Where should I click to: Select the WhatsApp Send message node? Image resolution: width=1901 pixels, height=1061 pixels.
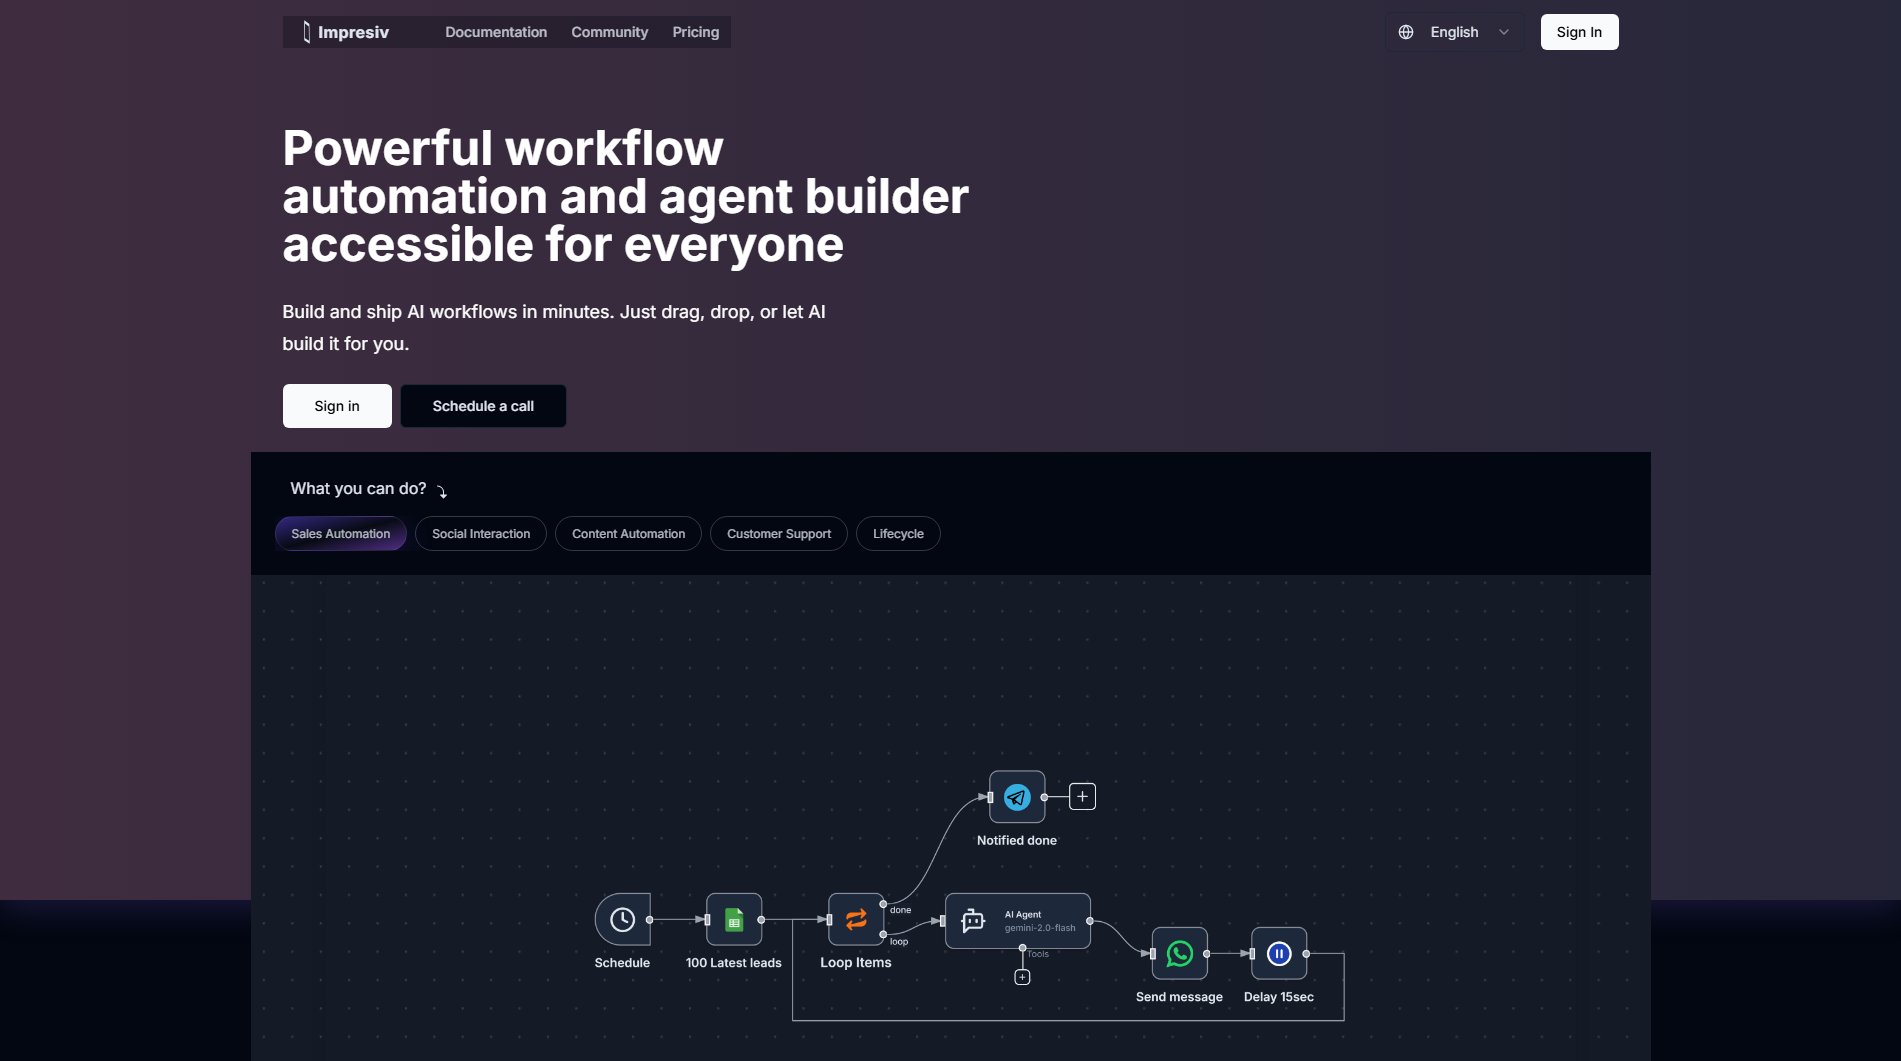tap(1179, 954)
